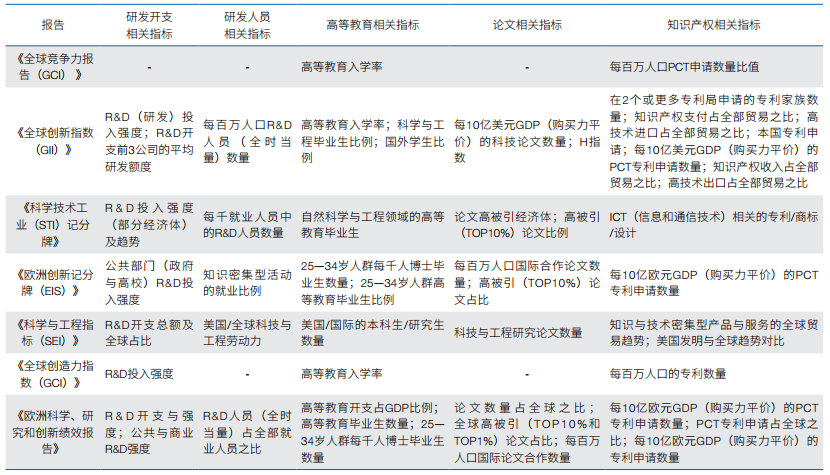
Task: Click the 全球创造力指数 row's 高等教育入学率 cell
Action: click(x=341, y=374)
